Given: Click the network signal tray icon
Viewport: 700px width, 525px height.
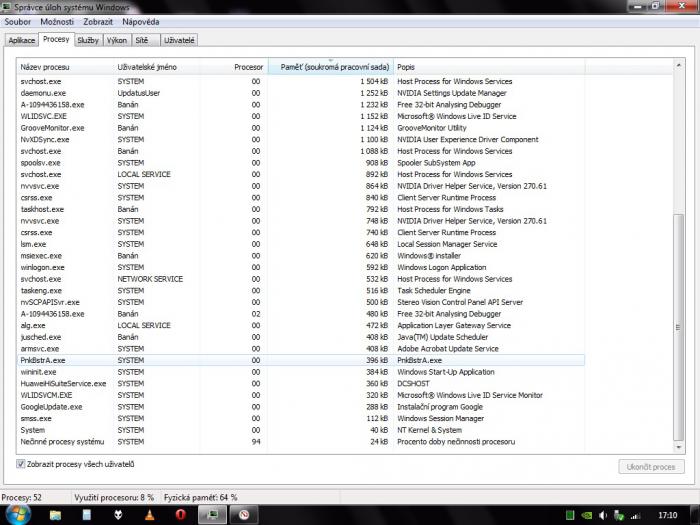Looking at the screenshot, I should 634,515.
